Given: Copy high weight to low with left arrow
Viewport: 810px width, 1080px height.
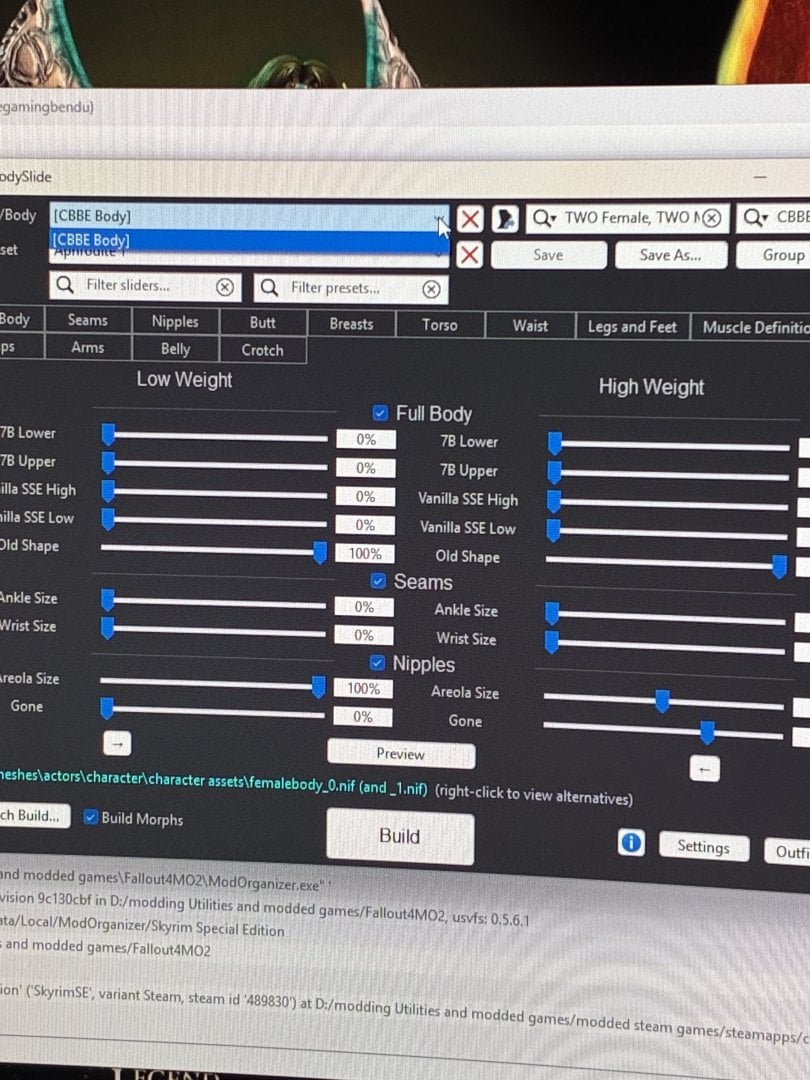Looking at the screenshot, I should (704, 769).
